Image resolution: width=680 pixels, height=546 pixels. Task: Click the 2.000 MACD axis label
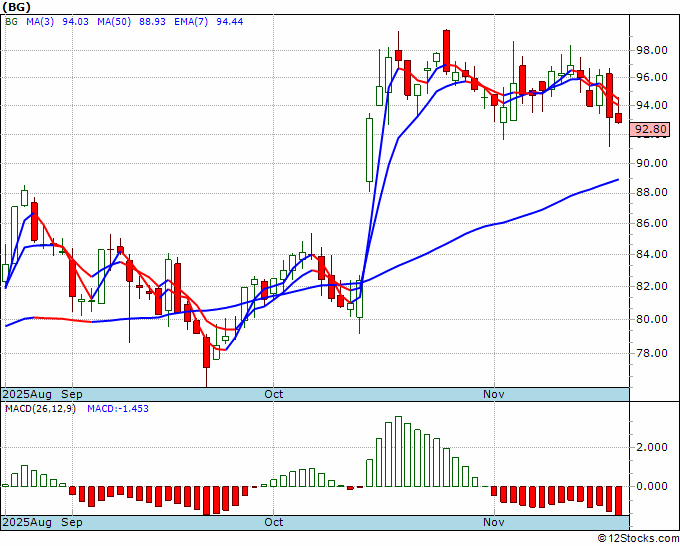pyautogui.click(x=651, y=448)
